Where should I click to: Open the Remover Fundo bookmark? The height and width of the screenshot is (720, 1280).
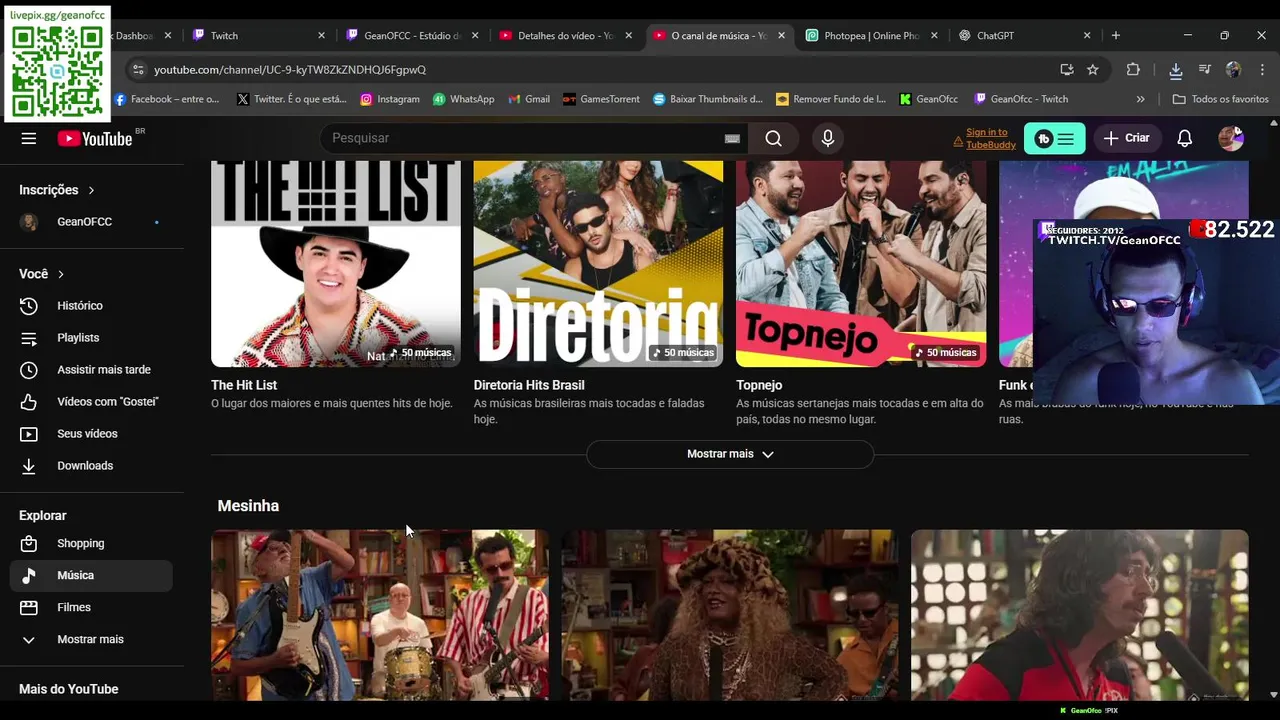[830, 99]
